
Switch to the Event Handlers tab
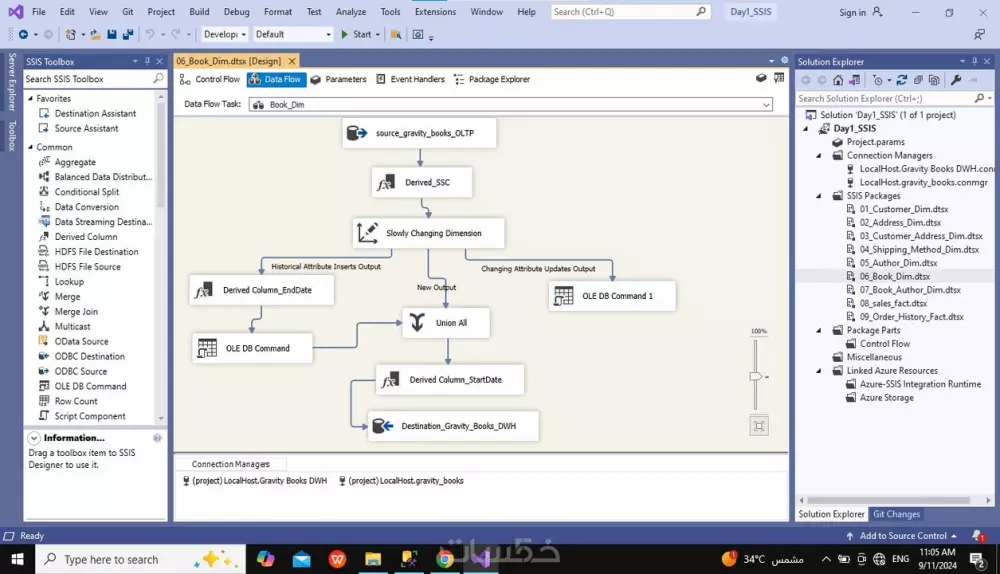pos(410,79)
